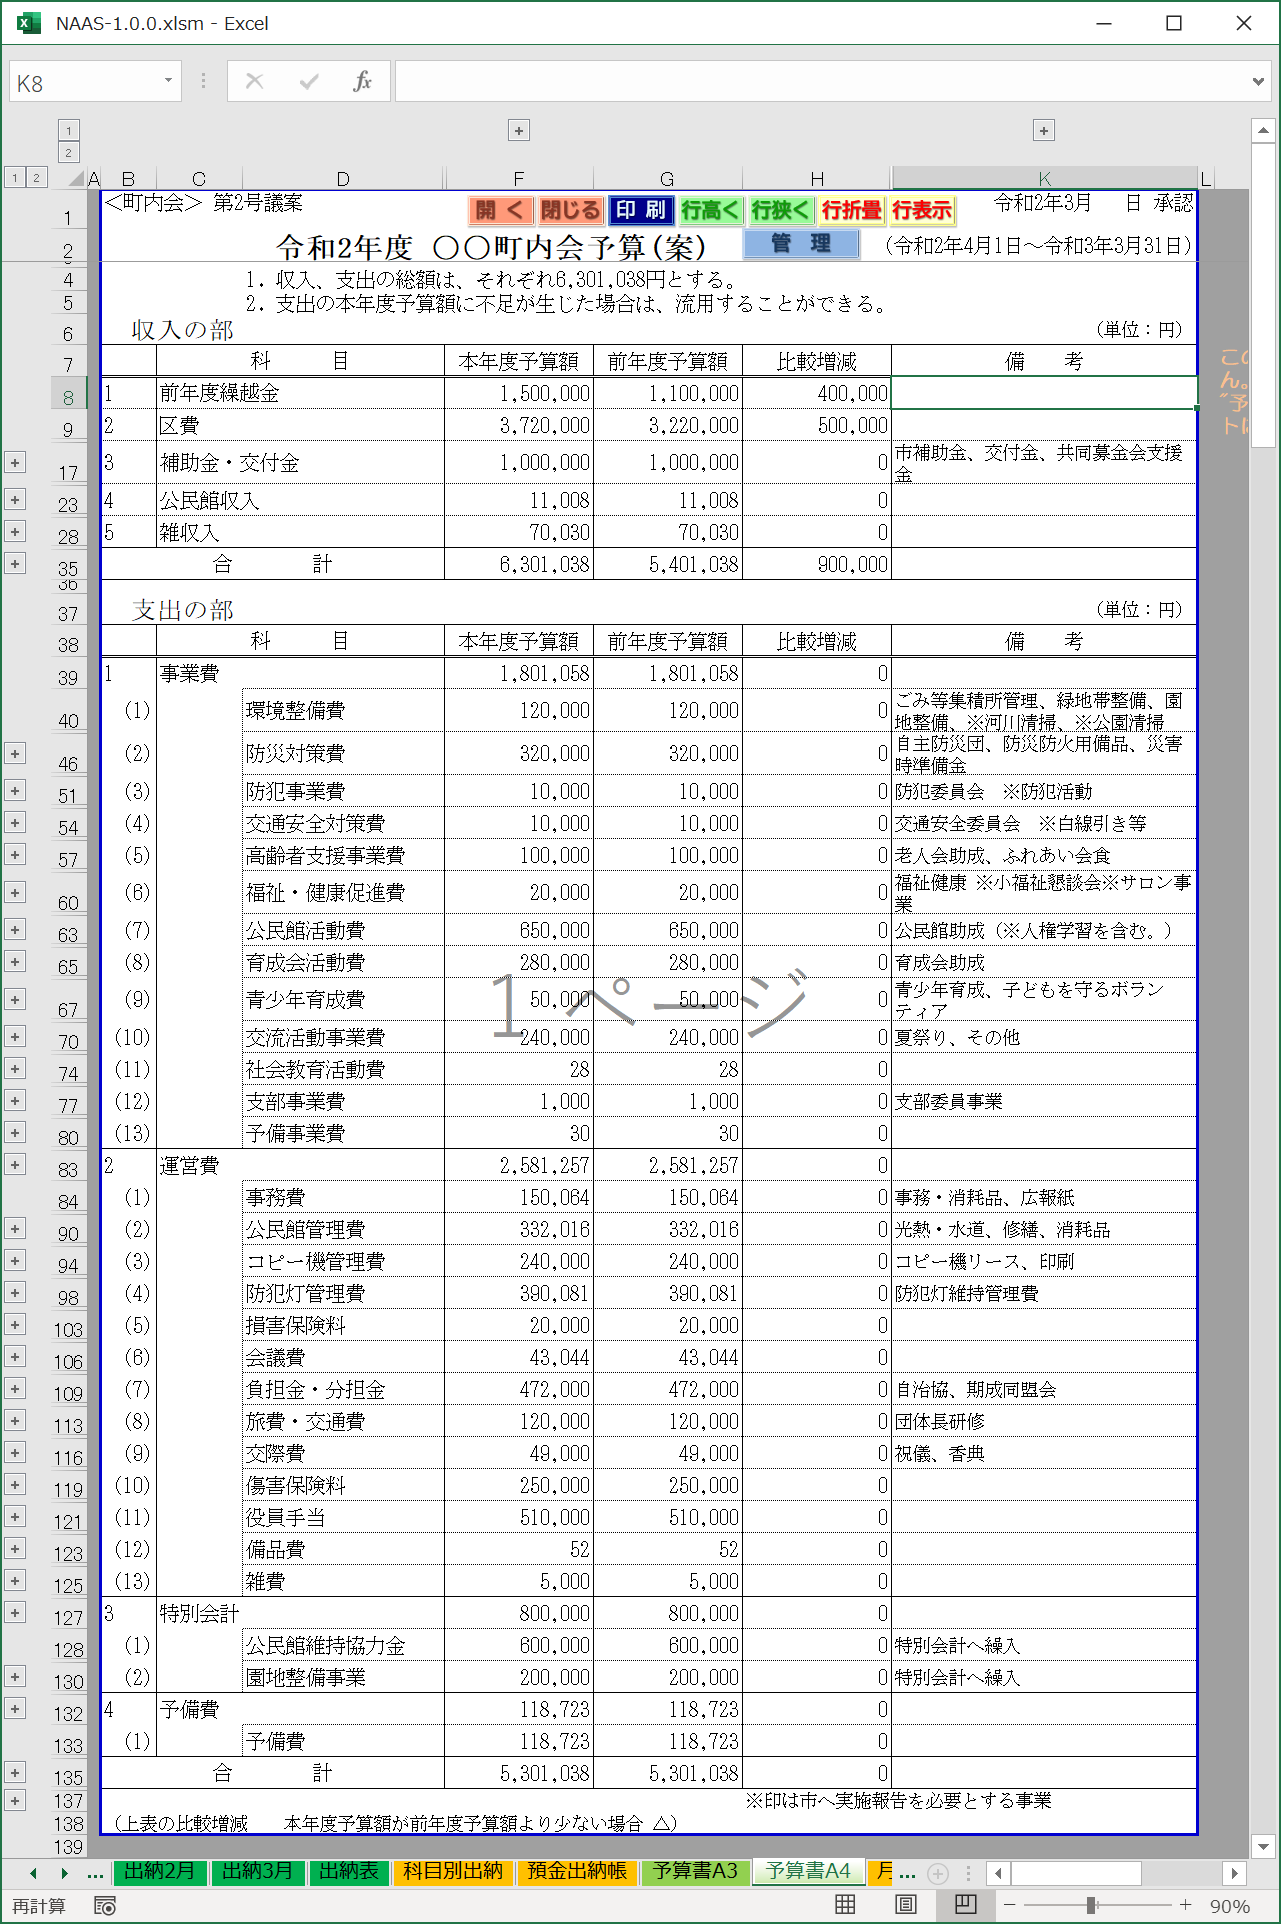Viewport: 1281px width, 1924px height.
Task: Expand outline group at row 23
Action: 15,500
